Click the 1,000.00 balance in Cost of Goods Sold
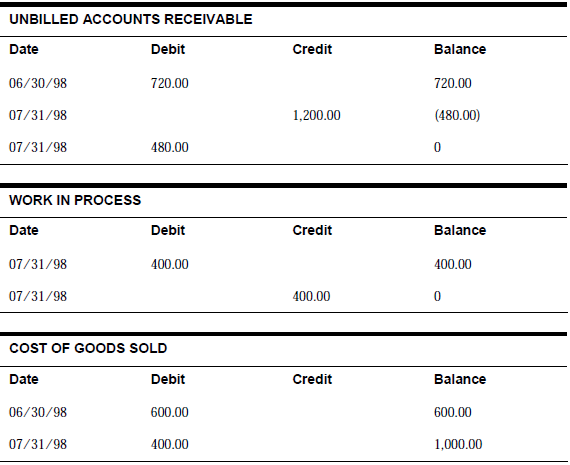This screenshot has width=570, height=465. coord(458,444)
